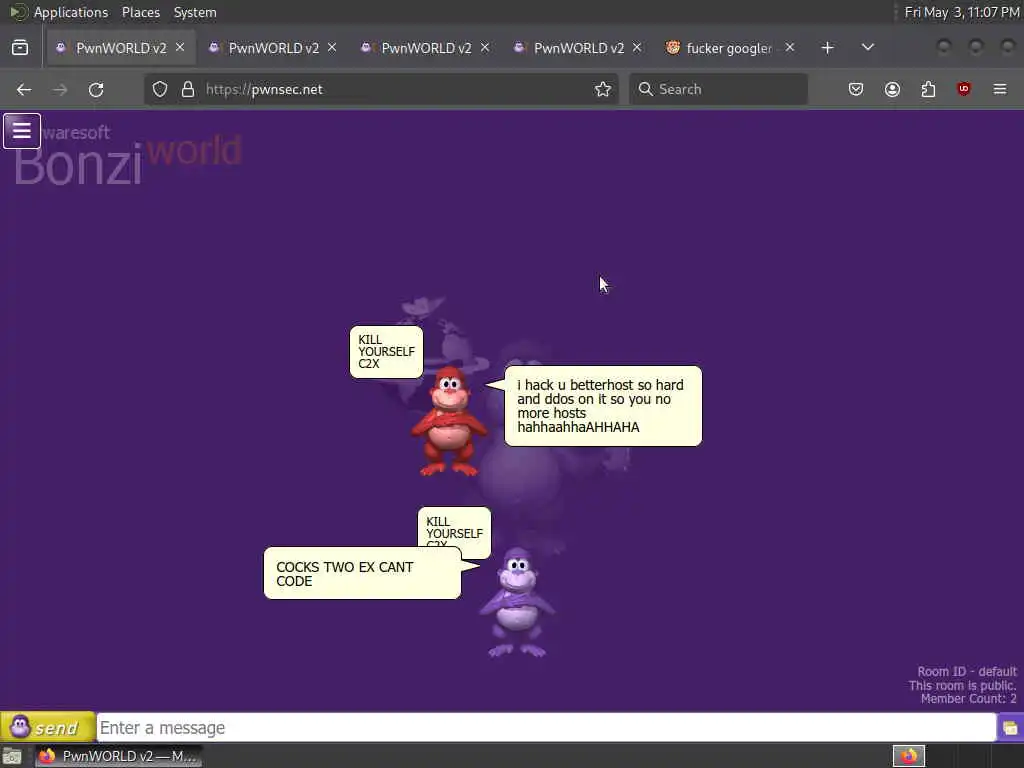1024x768 pixels.
Task: Click the yellow send button
Action: (48, 727)
